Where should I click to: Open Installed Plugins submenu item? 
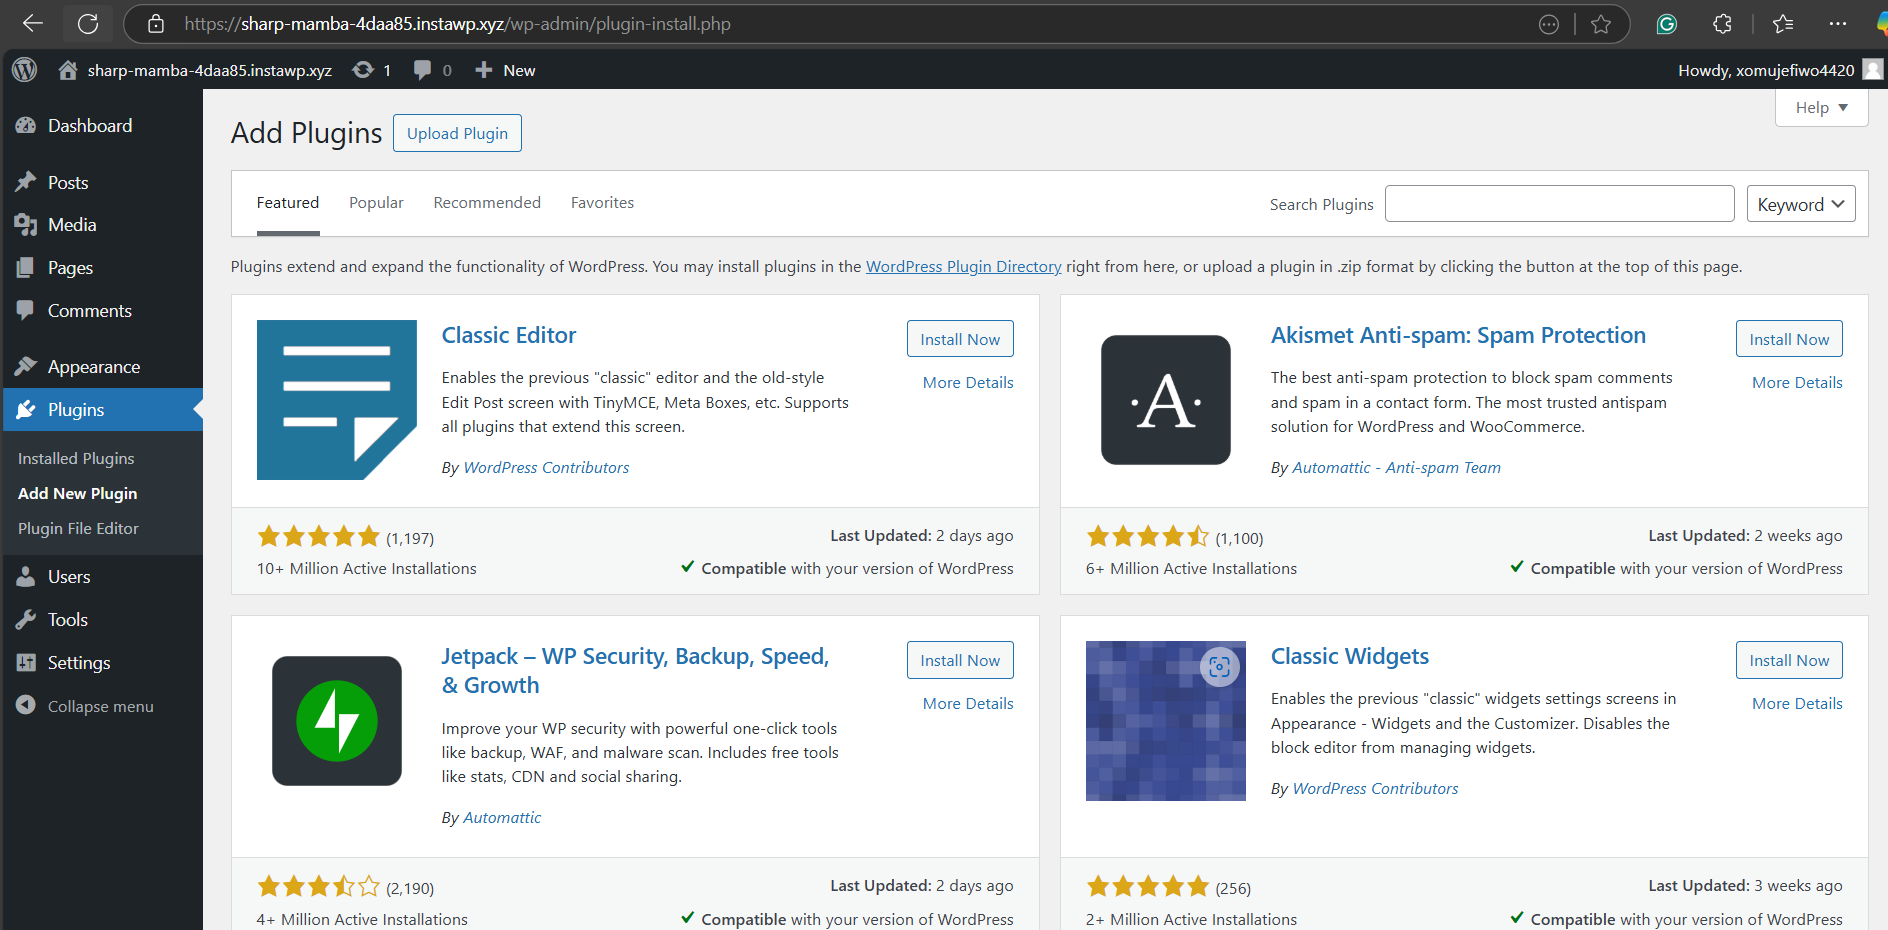(x=76, y=458)
